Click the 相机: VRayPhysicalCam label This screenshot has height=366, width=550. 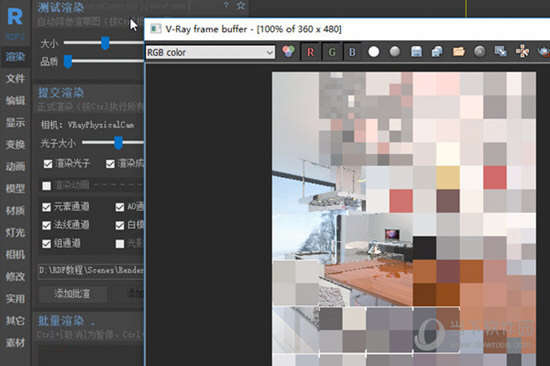point(87,125)
